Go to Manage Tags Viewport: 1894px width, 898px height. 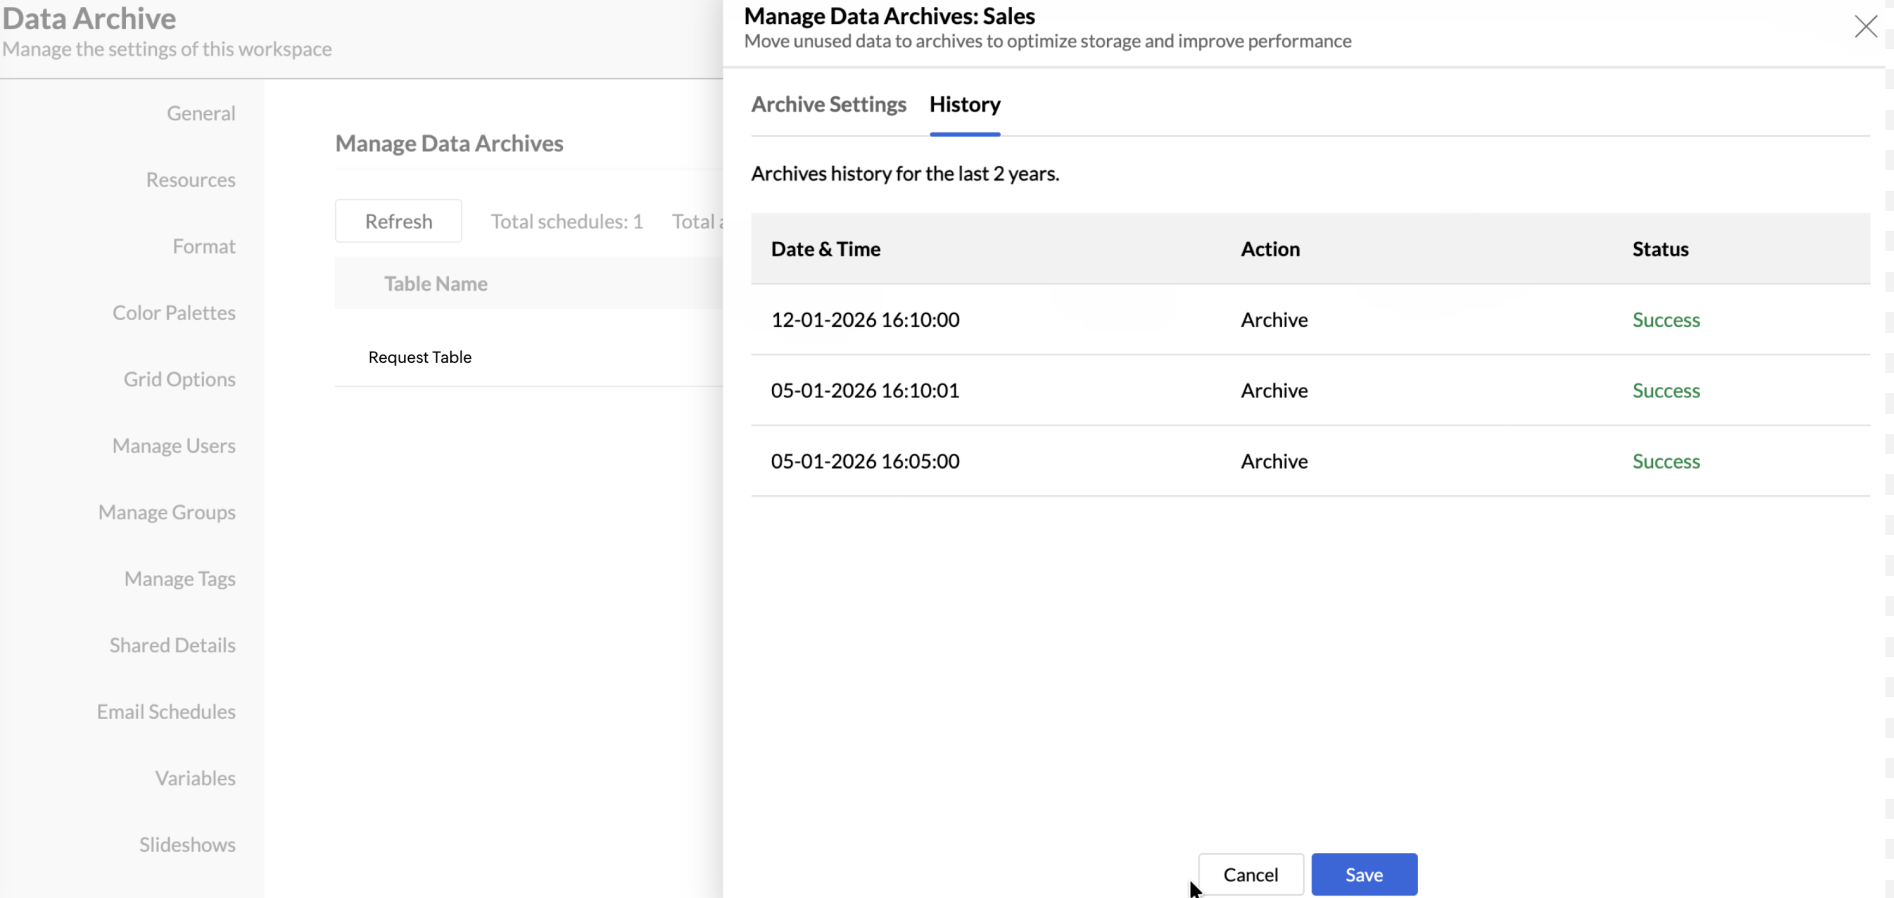[180, 579]
